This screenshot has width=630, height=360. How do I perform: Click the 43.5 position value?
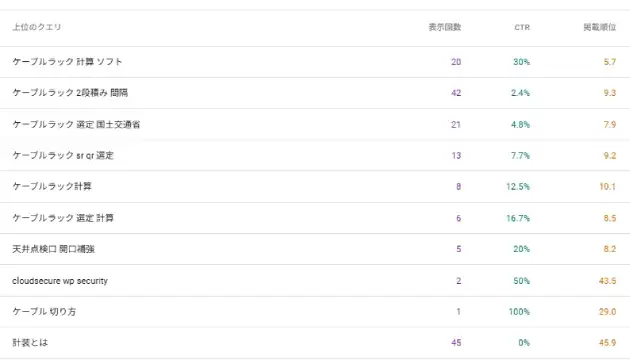click(x=608, y=280)
